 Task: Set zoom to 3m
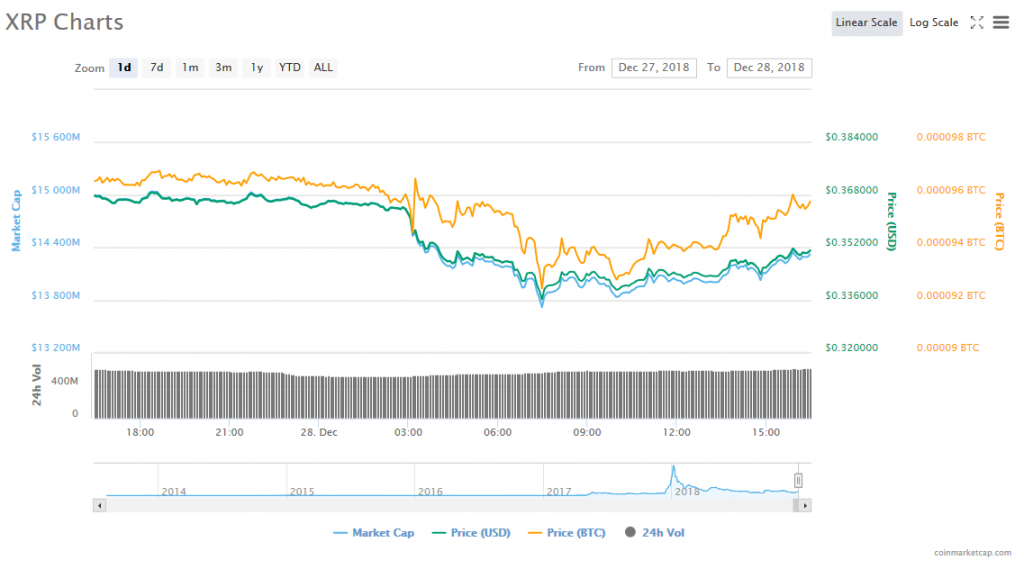223,68
